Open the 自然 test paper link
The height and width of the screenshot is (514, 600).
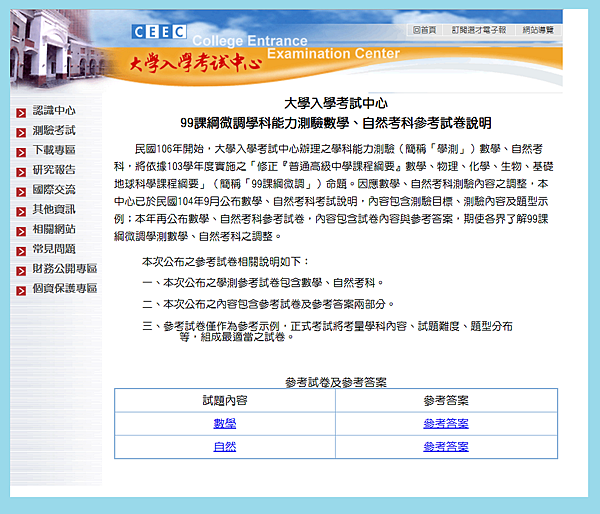point(225,447)
